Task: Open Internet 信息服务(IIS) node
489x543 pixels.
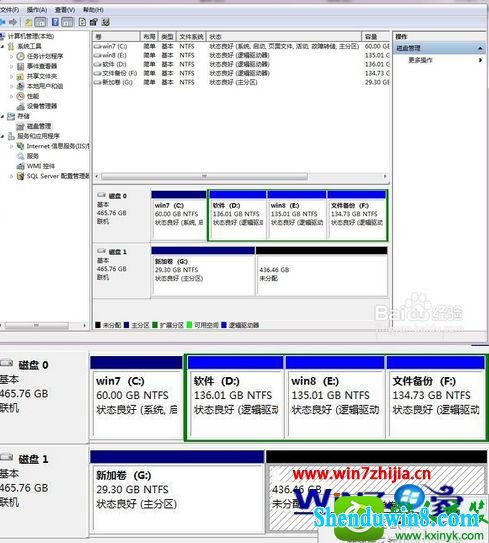Action: tap(58, 146)
